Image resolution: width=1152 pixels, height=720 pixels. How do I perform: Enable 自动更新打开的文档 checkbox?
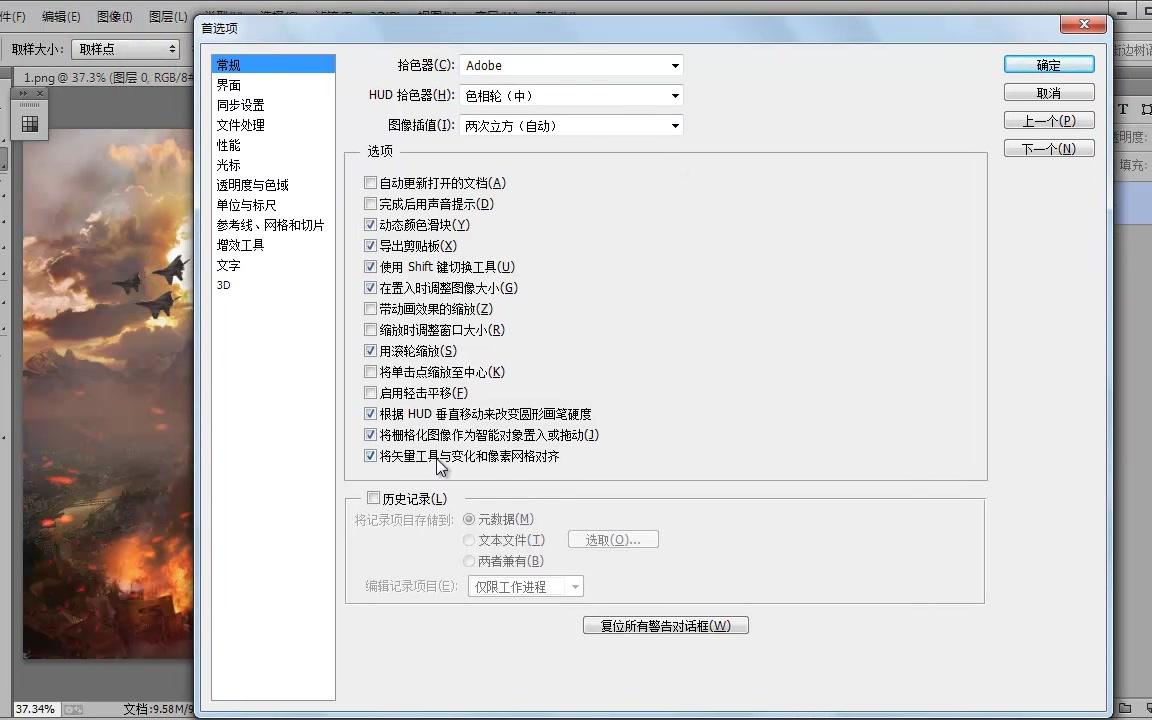371,182
